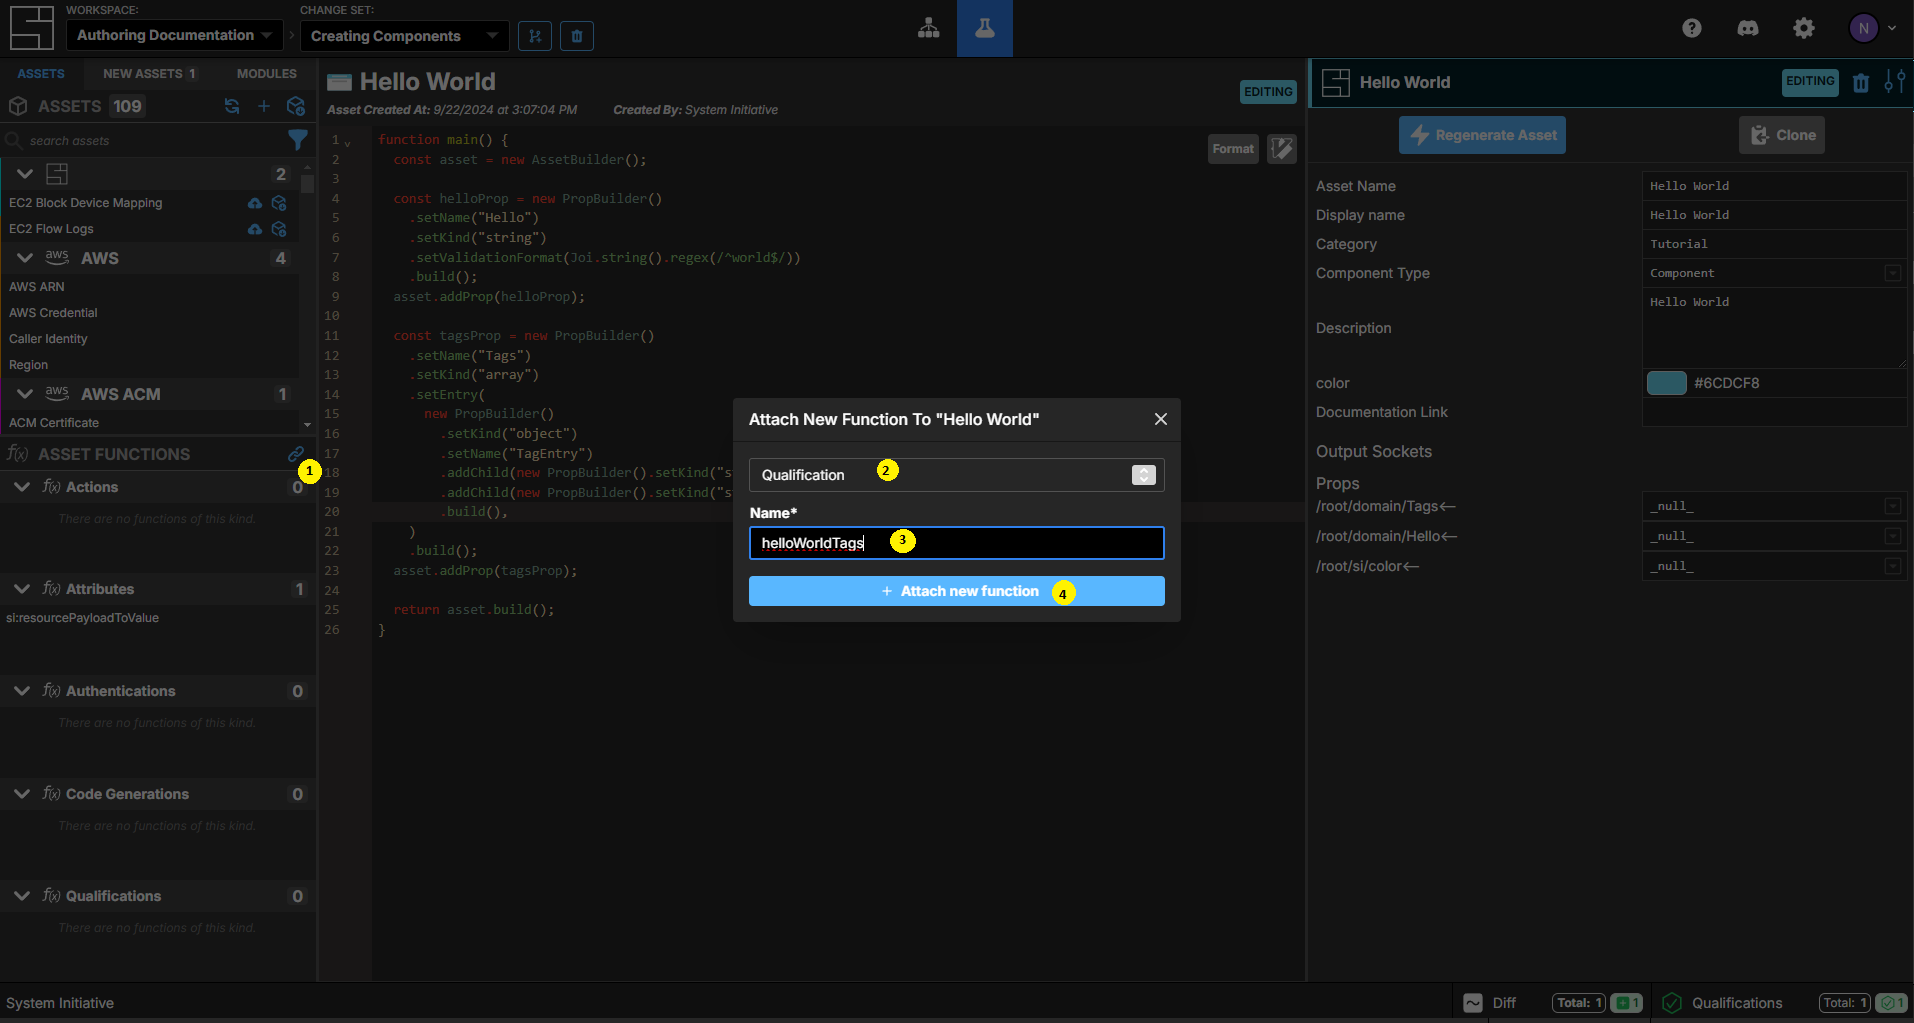Open the function kind Qualification dropdown

point(957,475)
